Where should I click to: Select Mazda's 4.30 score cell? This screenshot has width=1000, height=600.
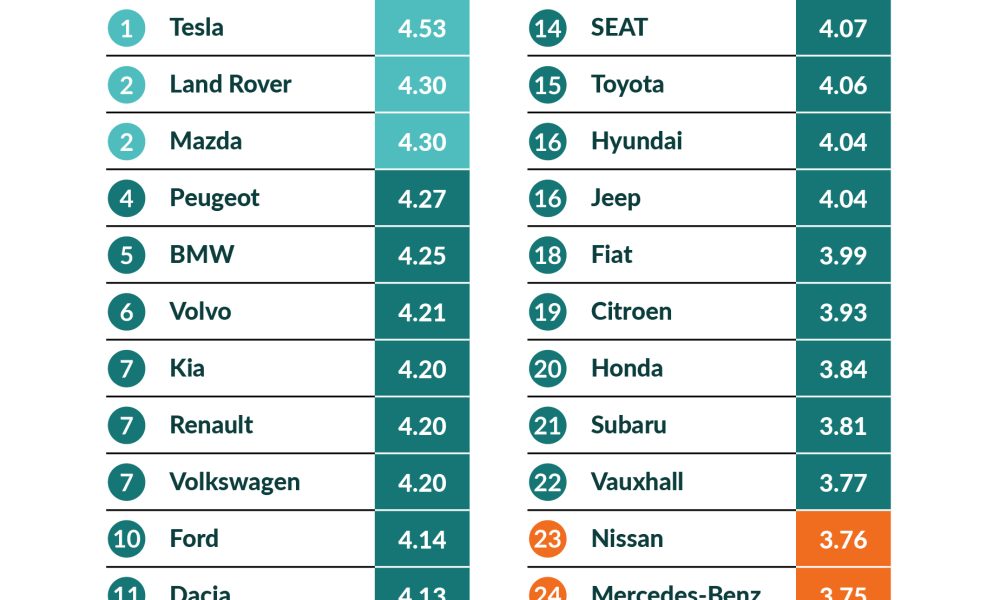[422, 142]
